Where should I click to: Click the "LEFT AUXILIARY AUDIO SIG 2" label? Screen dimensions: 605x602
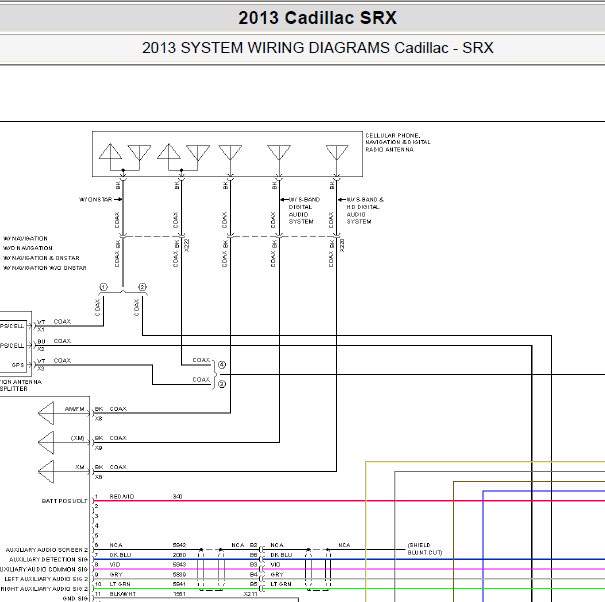coord(46,579)
